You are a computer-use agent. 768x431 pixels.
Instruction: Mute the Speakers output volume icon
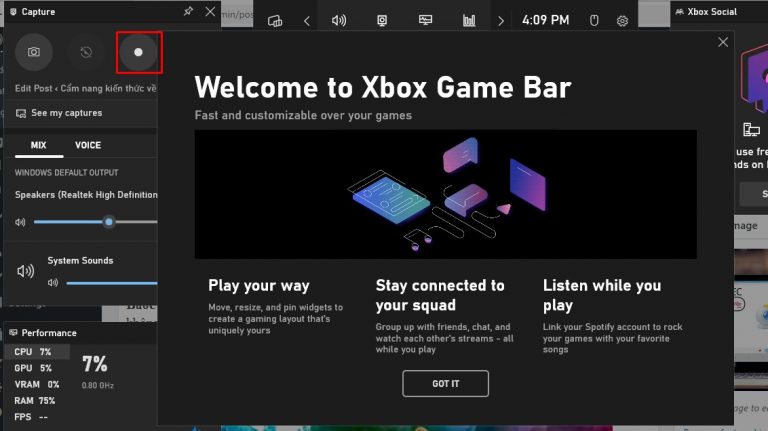(20, 222)
